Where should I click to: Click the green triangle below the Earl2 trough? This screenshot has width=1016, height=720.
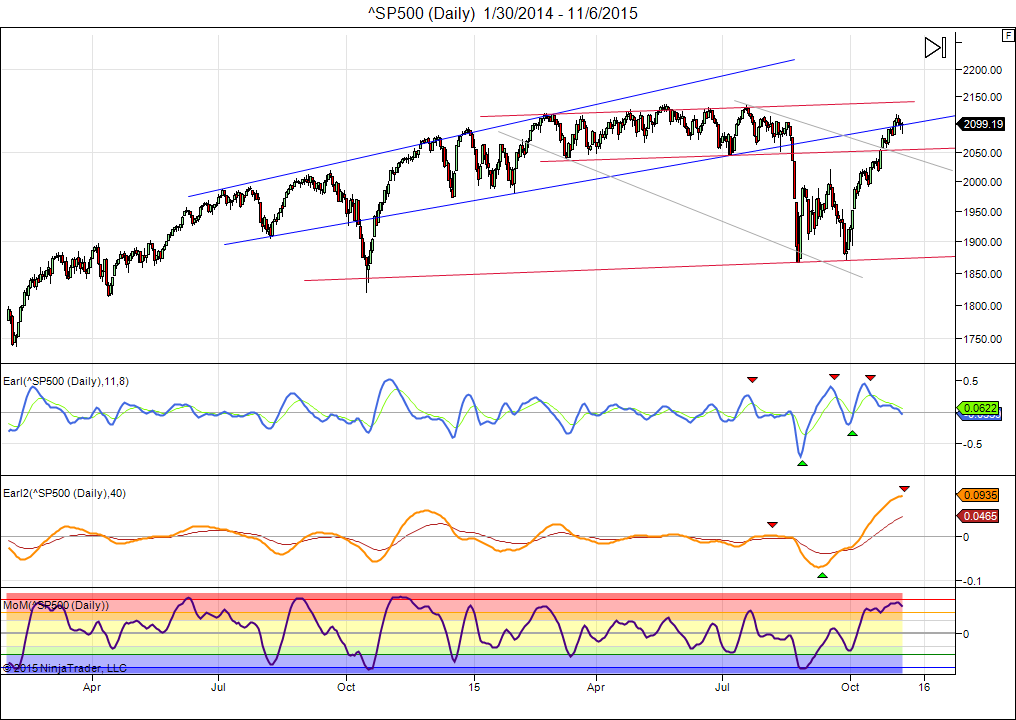(822, 574)
